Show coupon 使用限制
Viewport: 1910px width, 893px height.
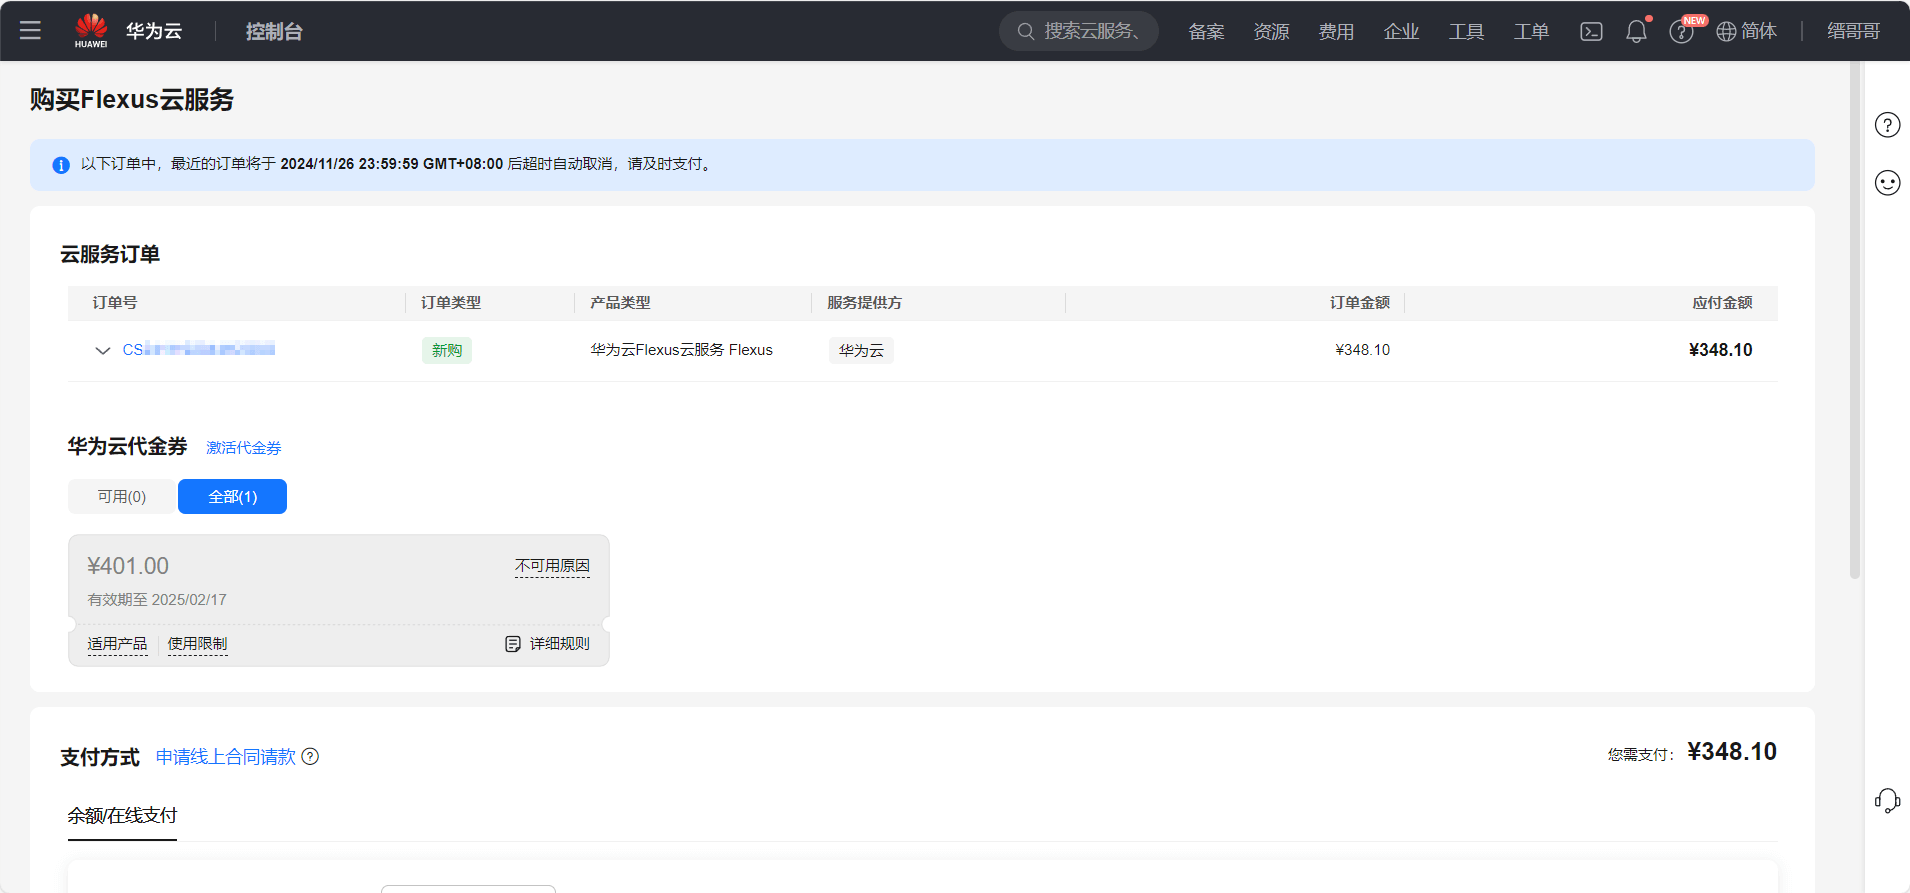(197, 644)
